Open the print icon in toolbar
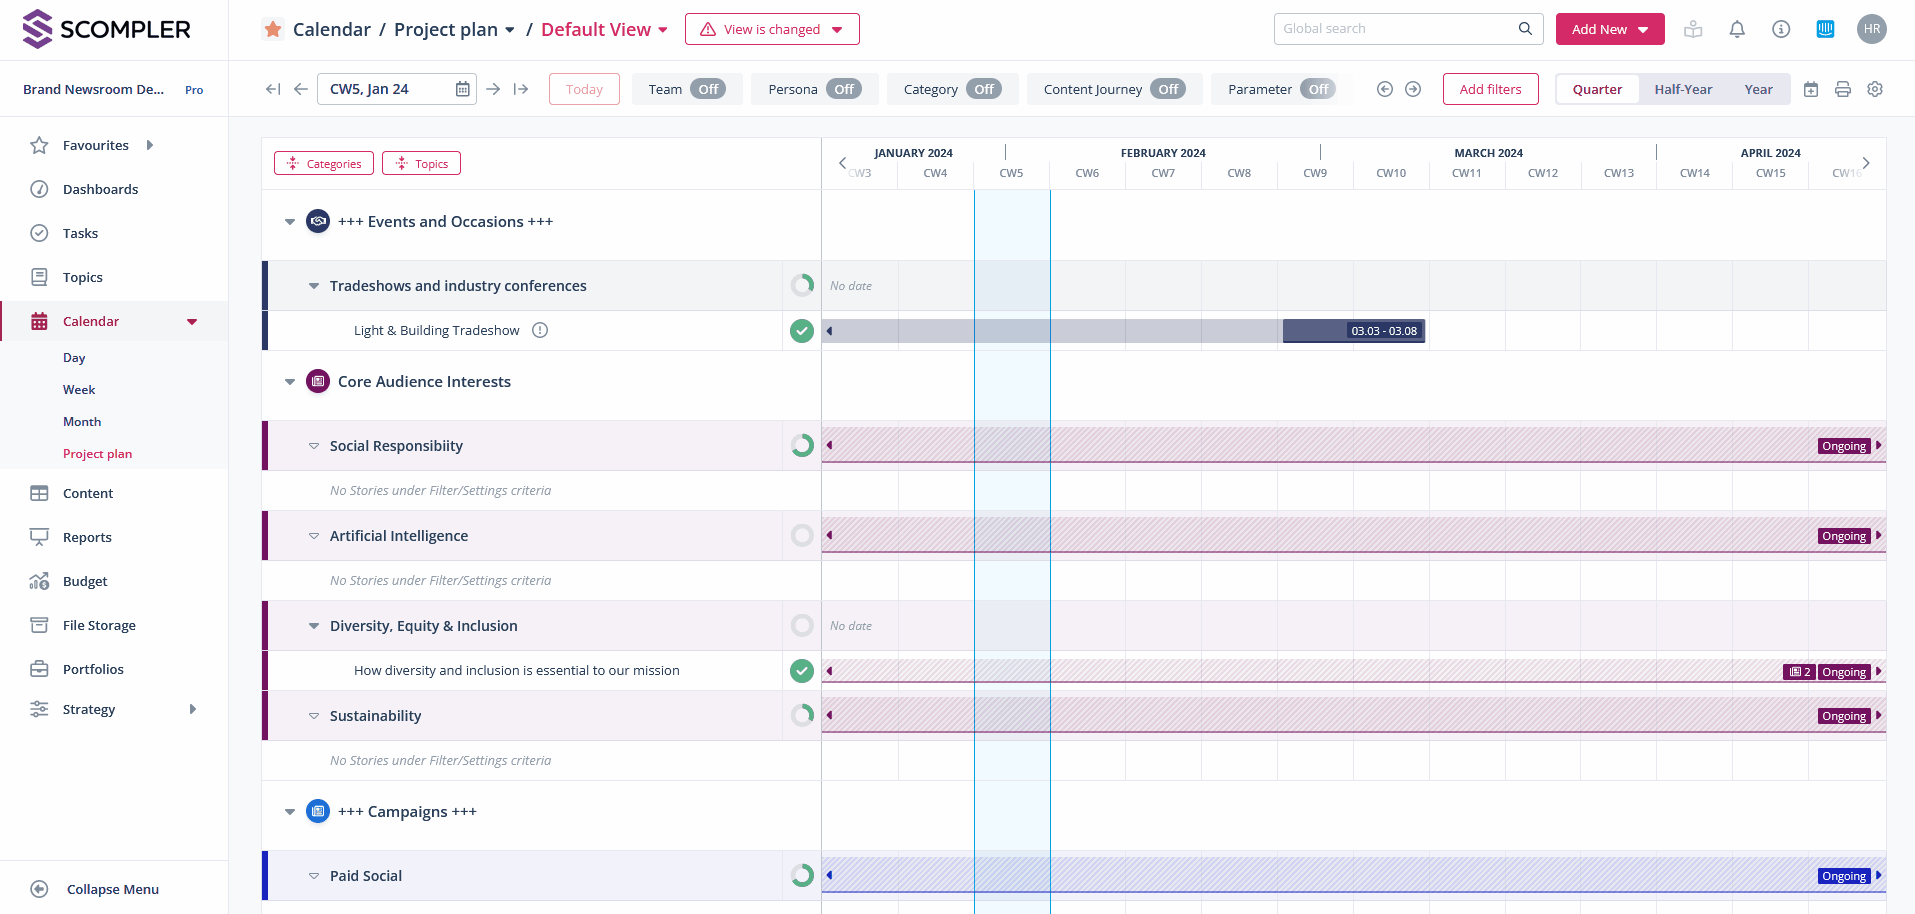The height and width of the screenshot is (914, 1915). [x=1843, y=89]
